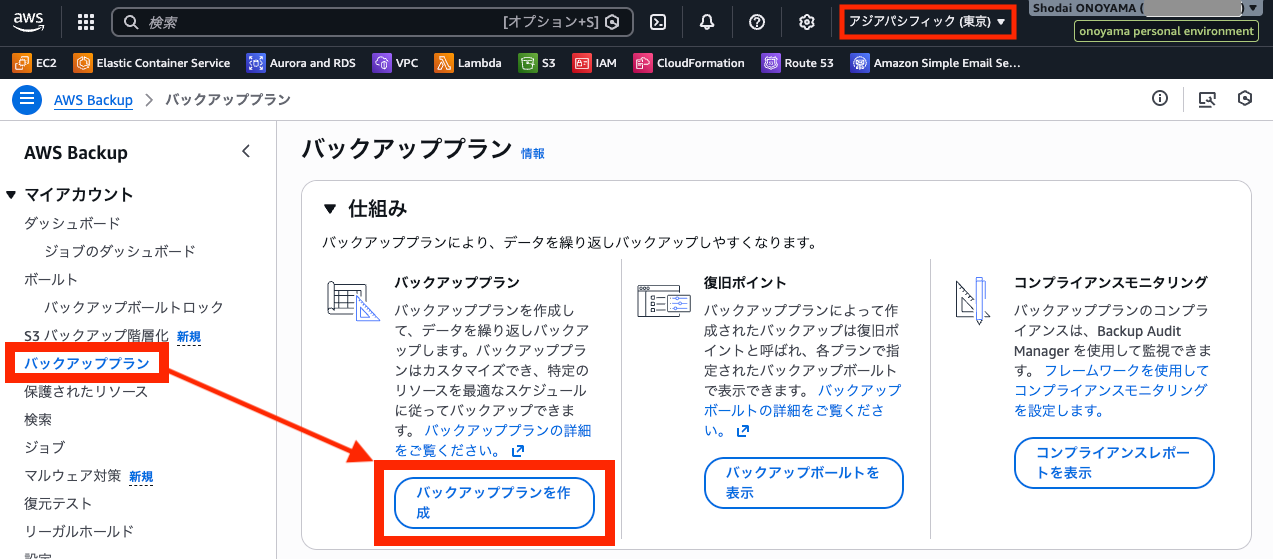The height and width of the screenshot is (559, 1273).
Task: Open CloudShell terminal icon
Action: coord(658,22)
